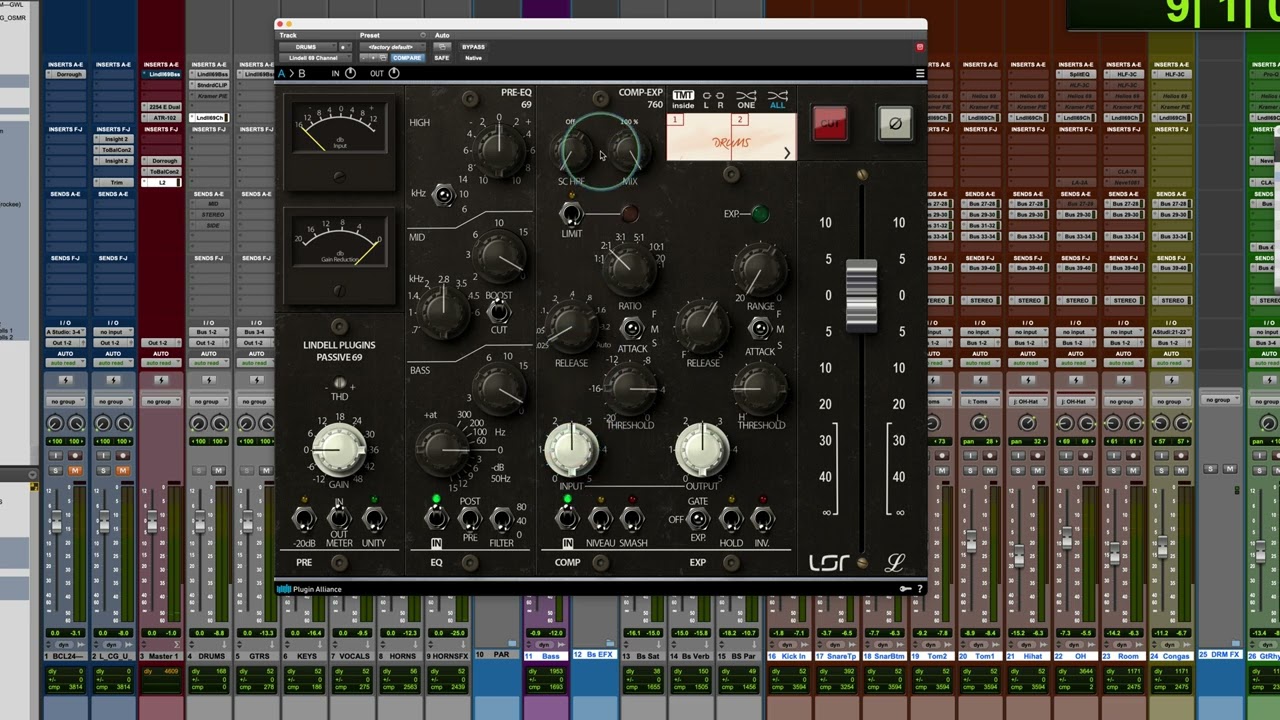Click the COMP-EXP 760 screw button
1280x720 pixels.
pyautogui.click(x=600, y=98)
